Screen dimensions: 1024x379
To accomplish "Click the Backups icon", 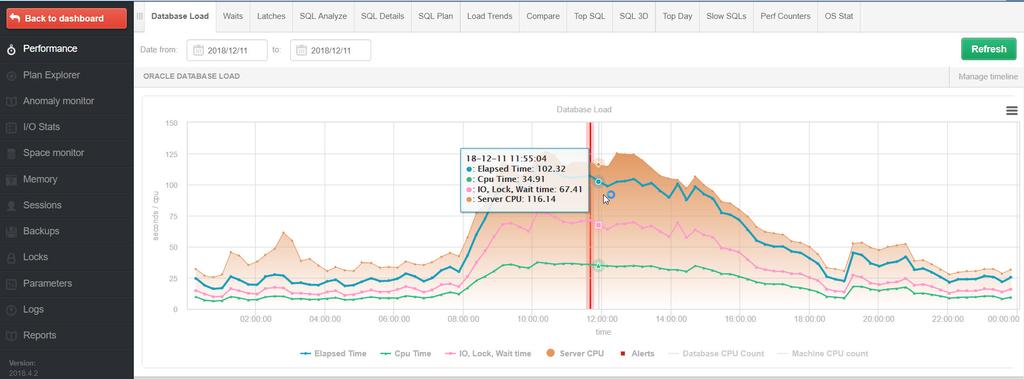I will (11, 232).
